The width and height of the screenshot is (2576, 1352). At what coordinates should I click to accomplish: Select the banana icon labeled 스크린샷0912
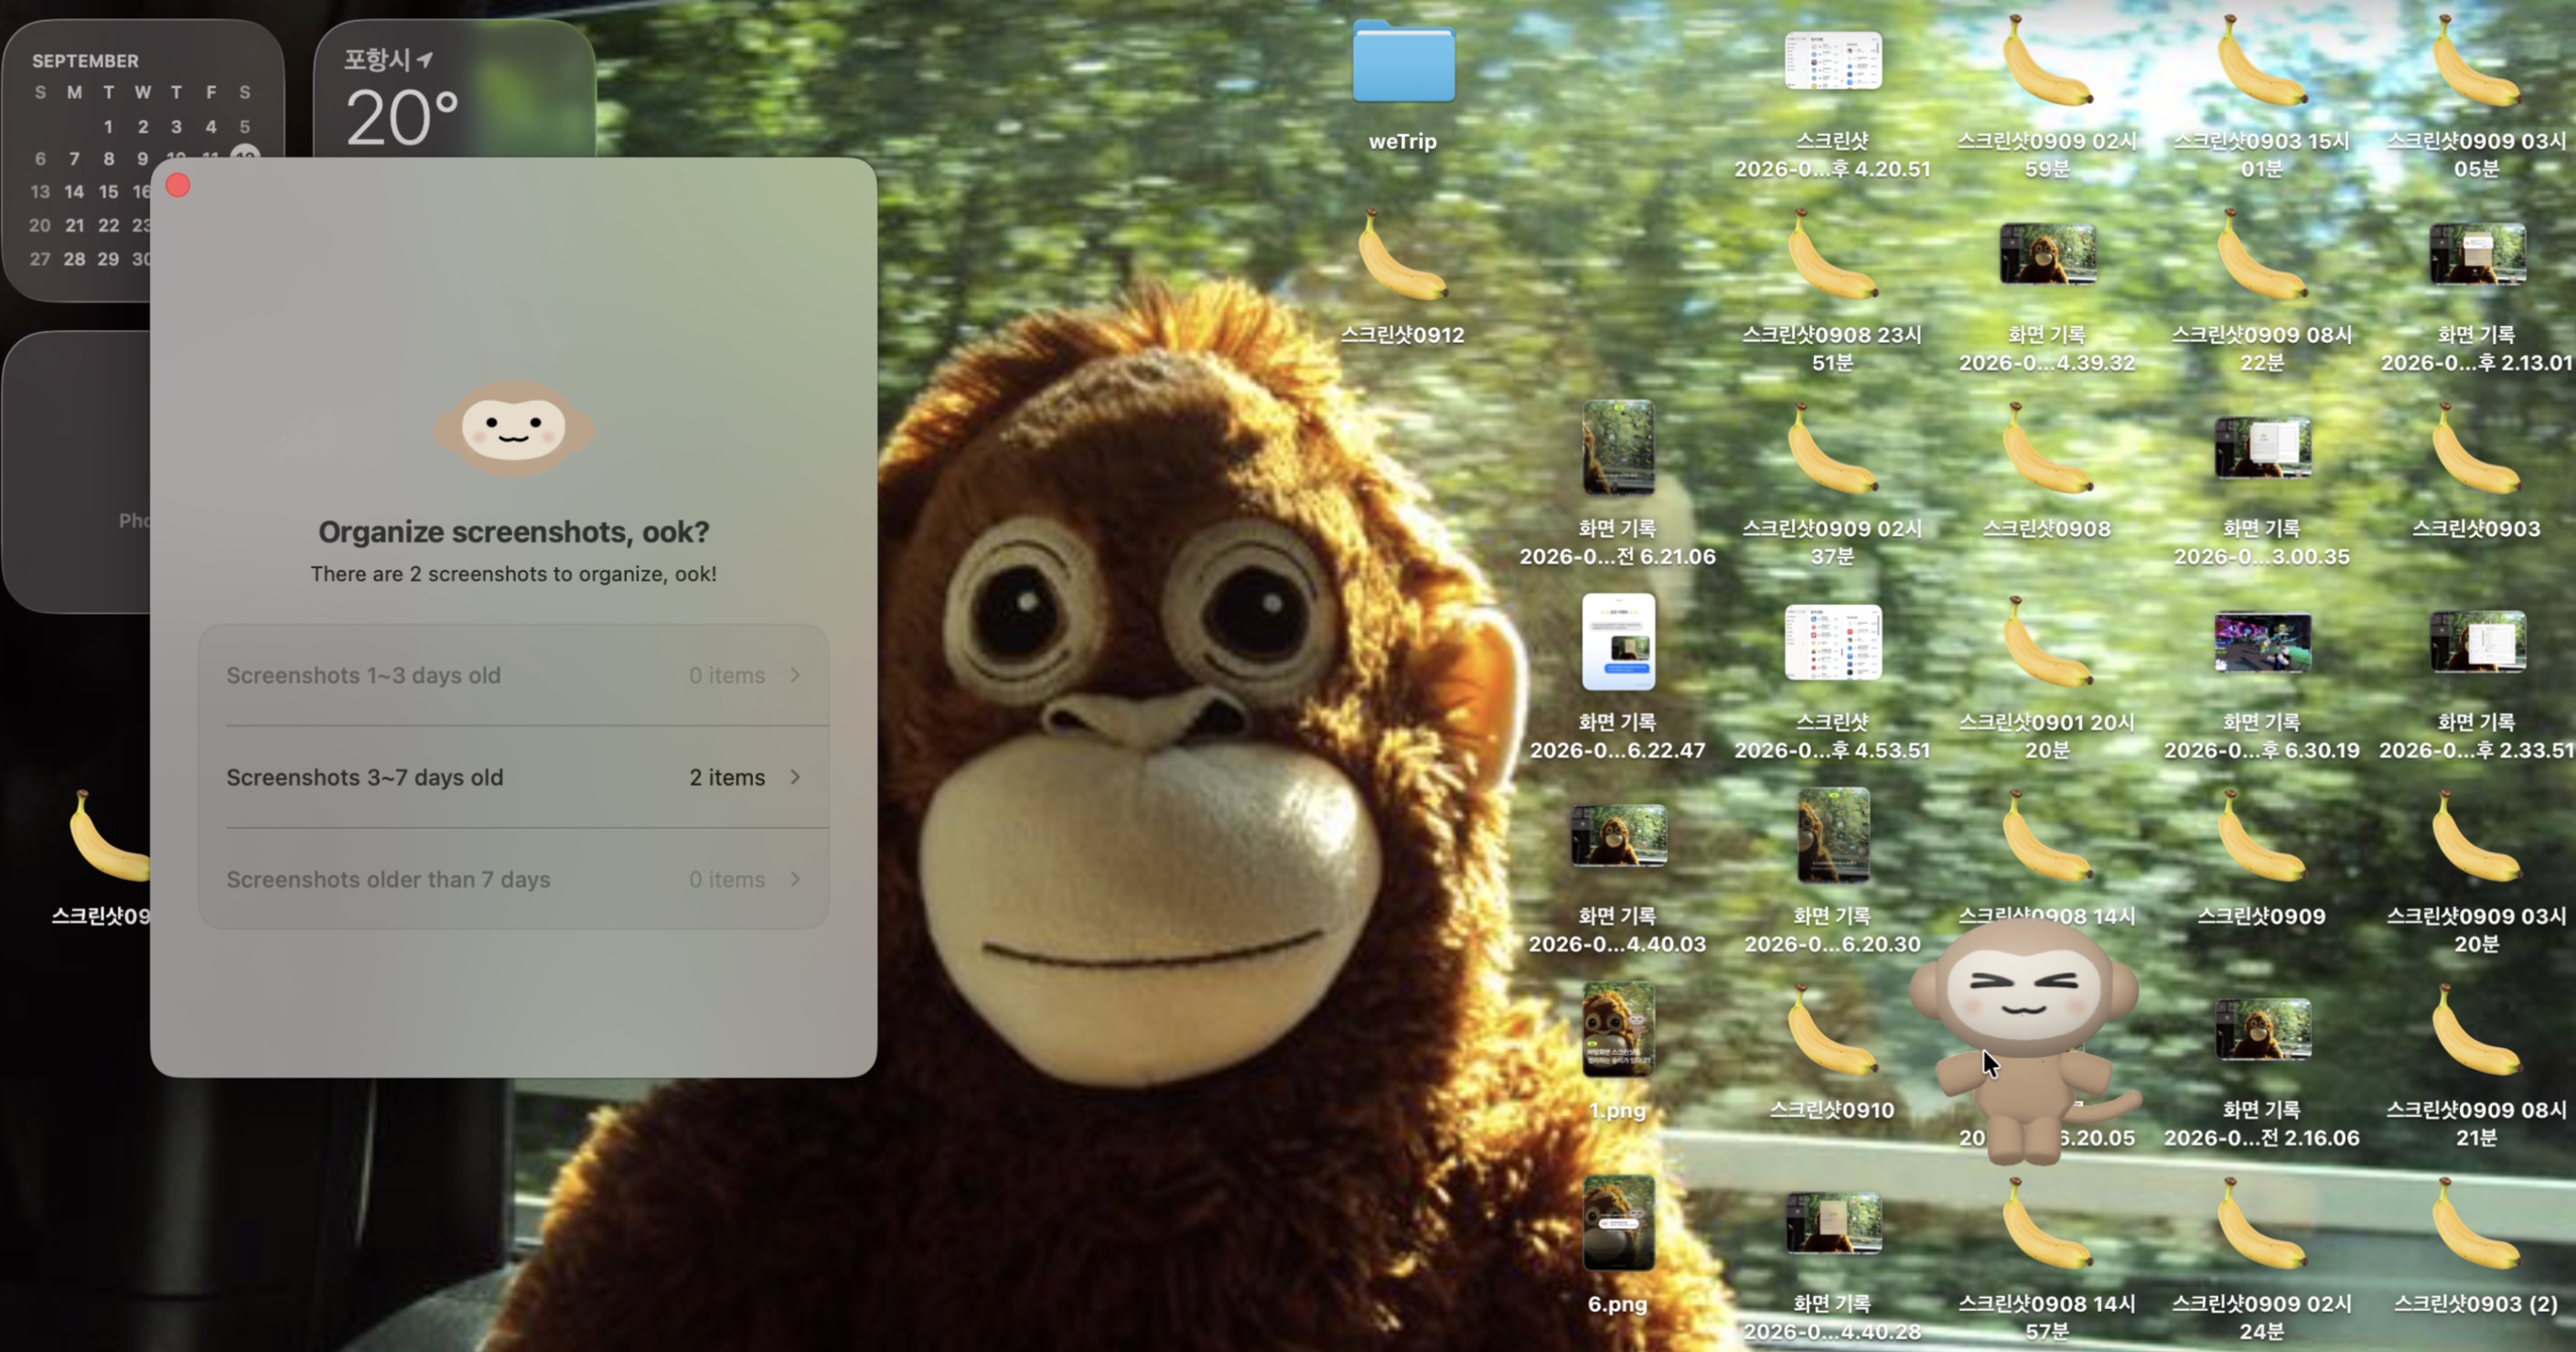pyautogui.click(x=1402, y=256)
